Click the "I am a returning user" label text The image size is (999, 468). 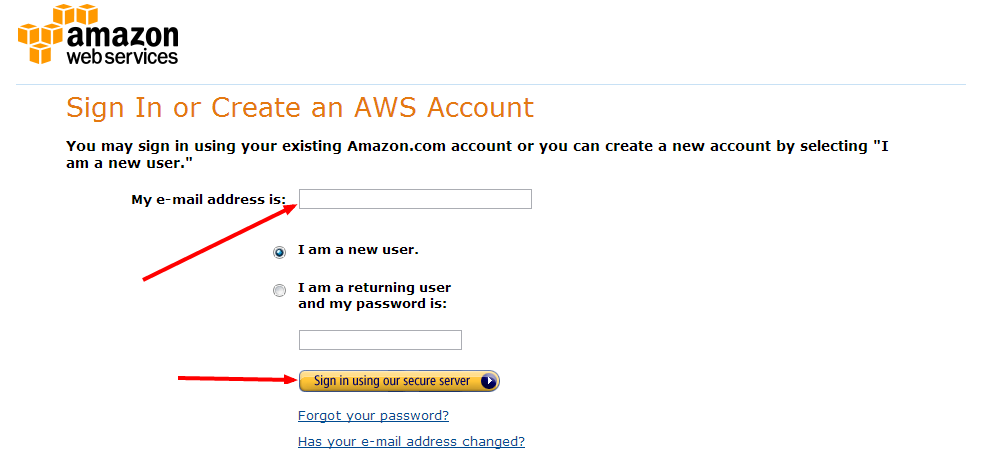[374, 287]
